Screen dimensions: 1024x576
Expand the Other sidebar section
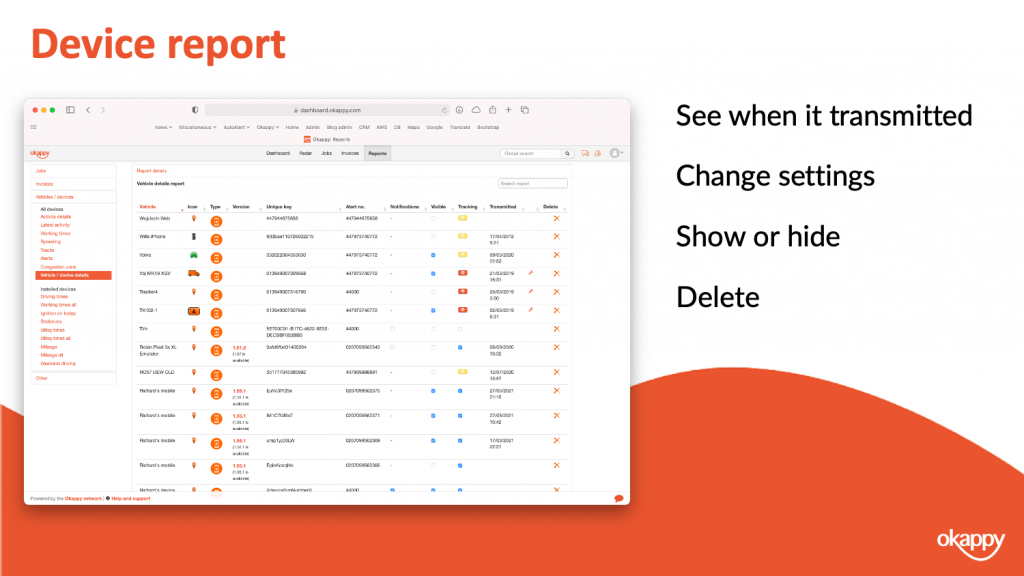(x=73, y=378)
